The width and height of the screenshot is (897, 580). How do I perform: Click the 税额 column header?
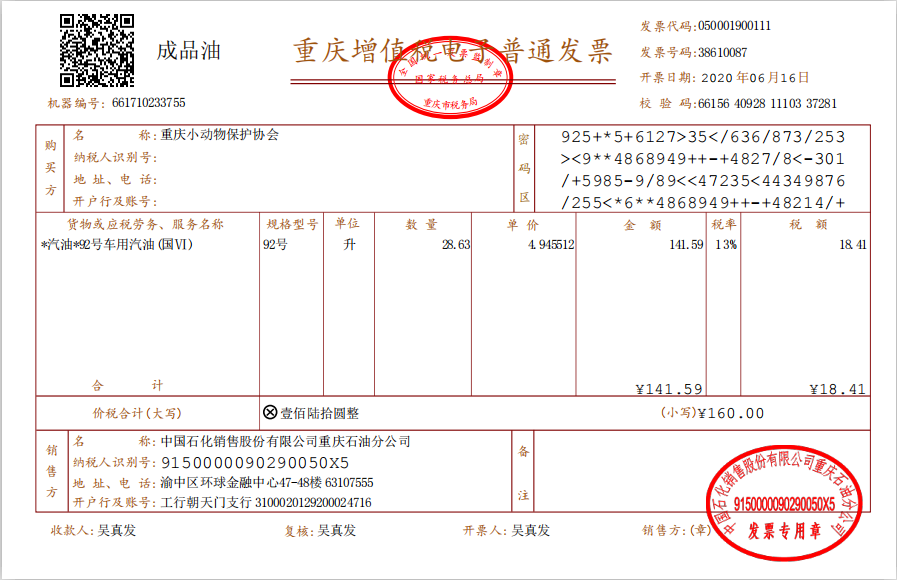[x=808, y=224]
